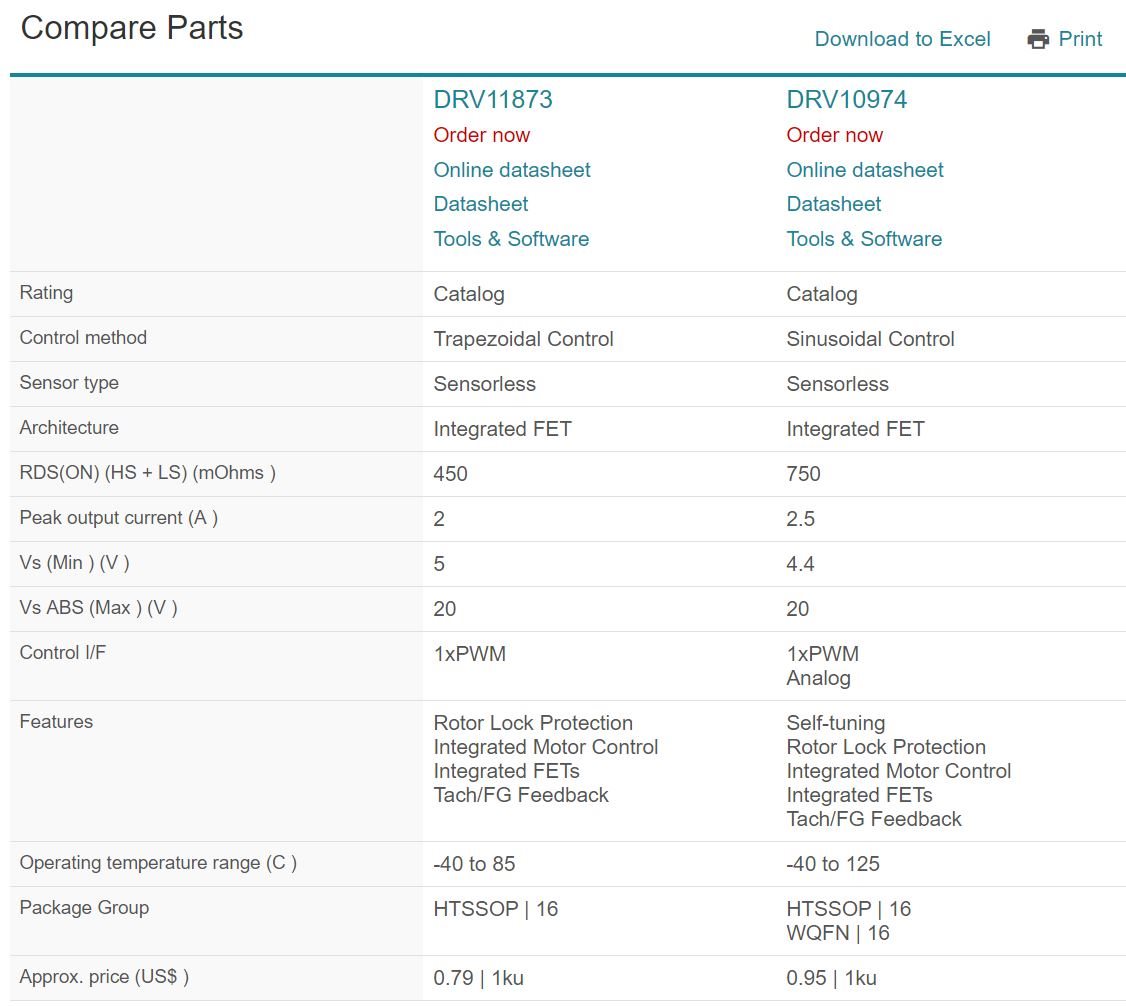The width and height of the screenshot is (1126, 1006).
Task: View Tools & Software for DRV11873
Action: pyautogui.click(x=511, y=239)
